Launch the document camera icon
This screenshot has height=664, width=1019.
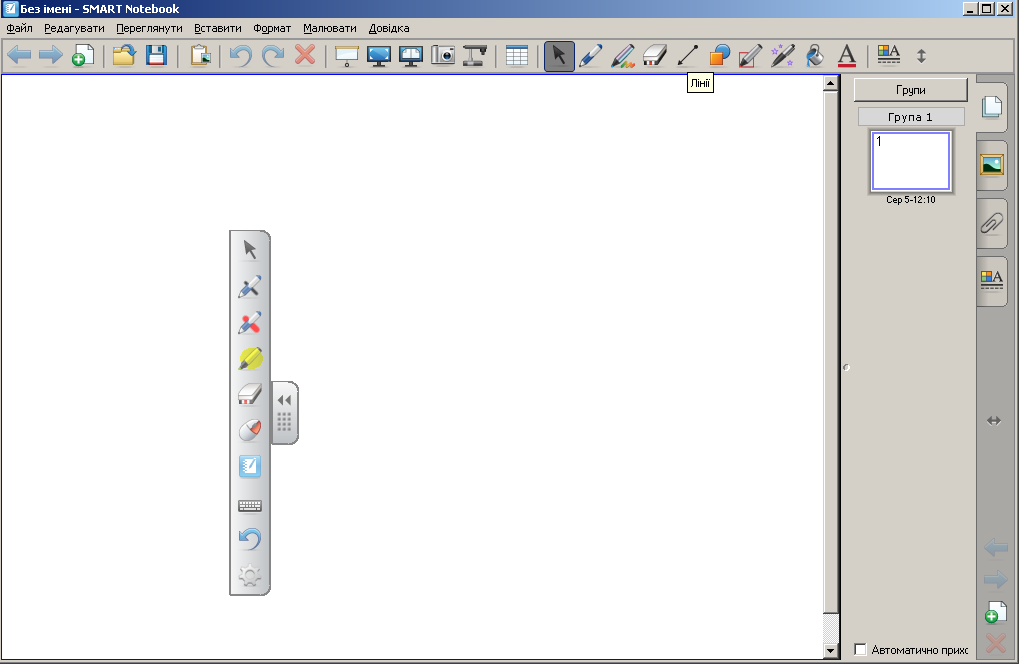[475, 56]
